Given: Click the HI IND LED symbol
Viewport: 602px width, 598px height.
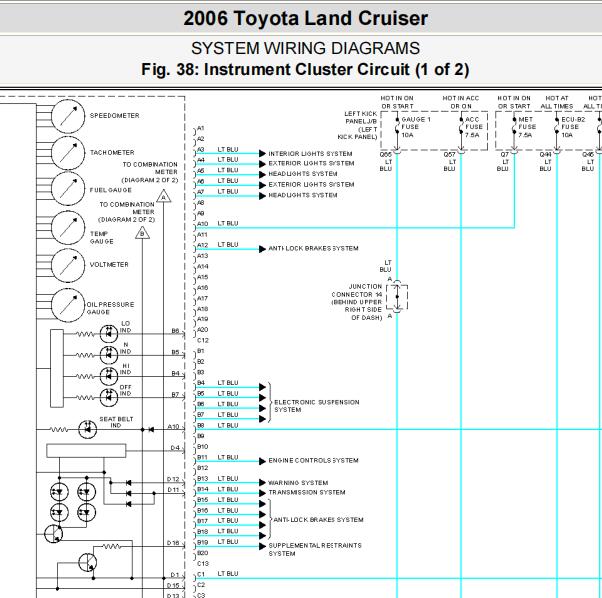Looking at the screenshot, I should [x=109, y=376].
